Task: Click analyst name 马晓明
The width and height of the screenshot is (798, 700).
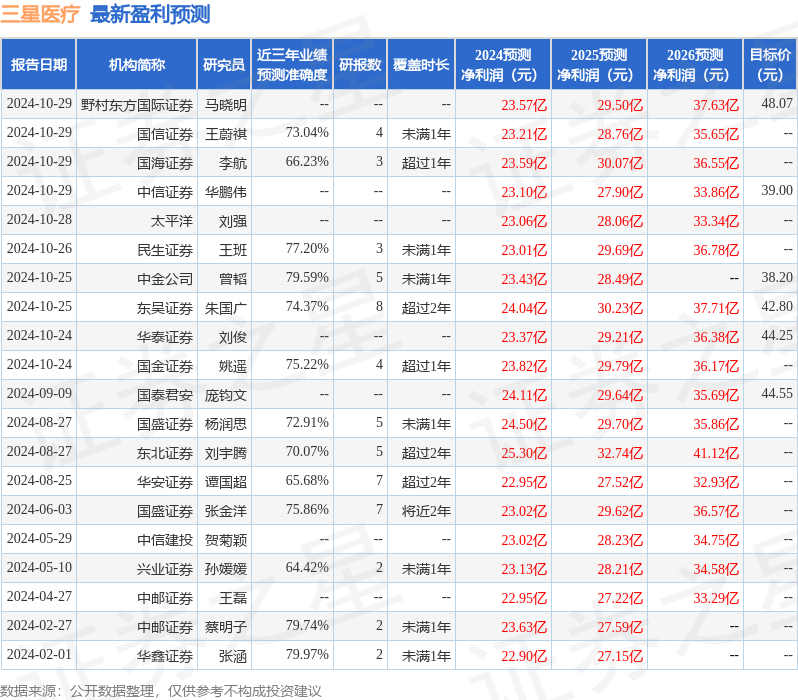Action: pos(225,105)
